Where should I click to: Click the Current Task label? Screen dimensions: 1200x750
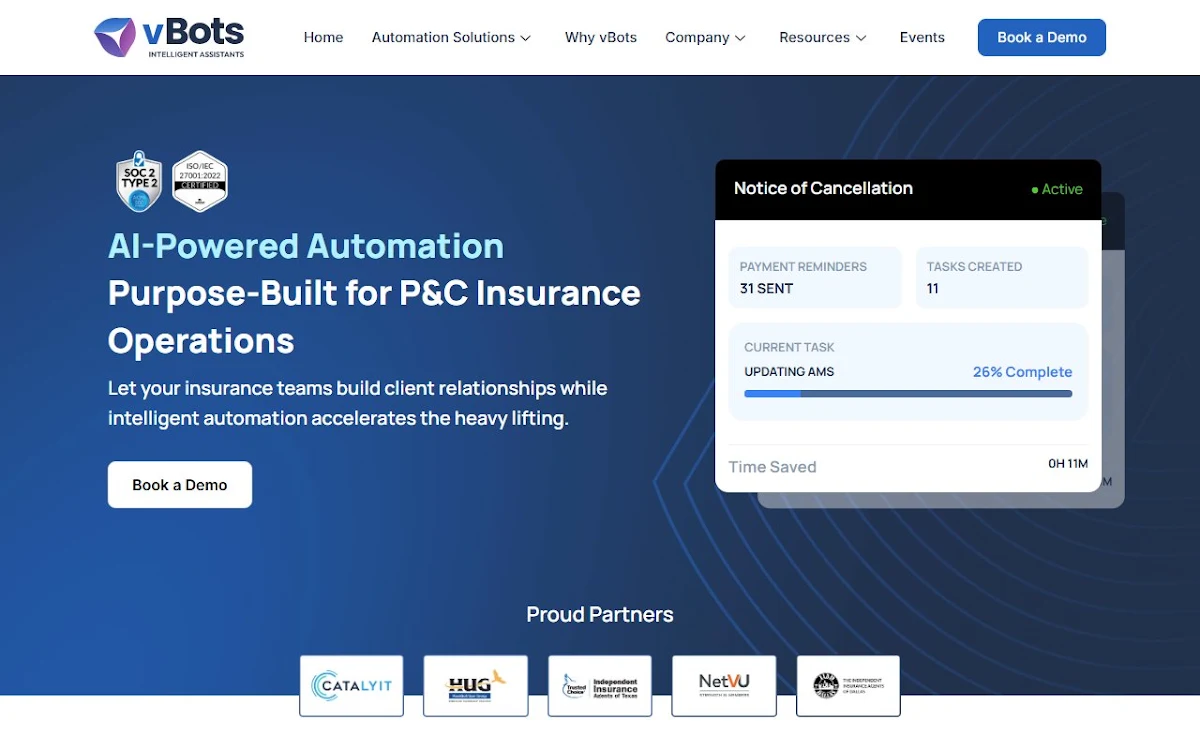789,347
